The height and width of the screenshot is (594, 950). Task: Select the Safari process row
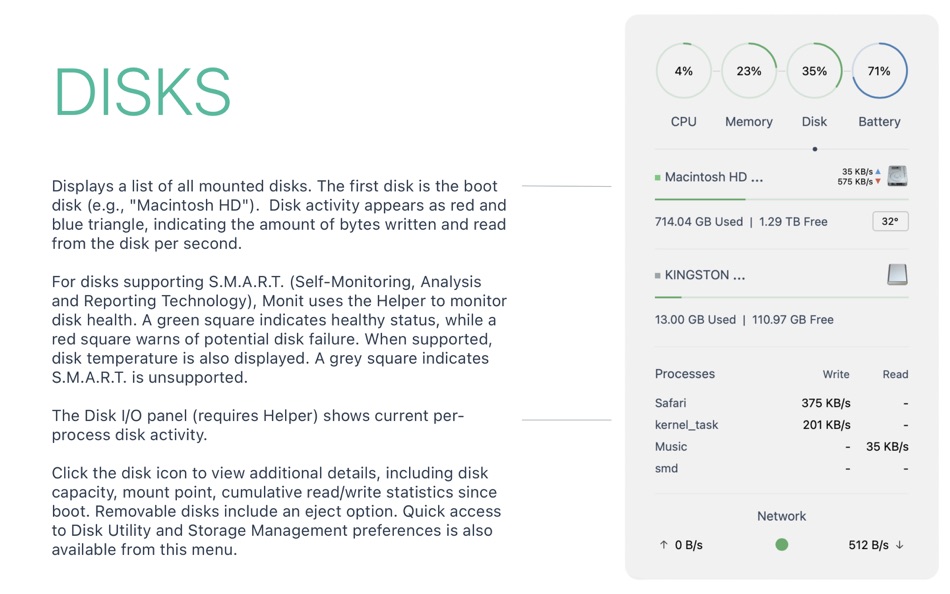(782, 403)
